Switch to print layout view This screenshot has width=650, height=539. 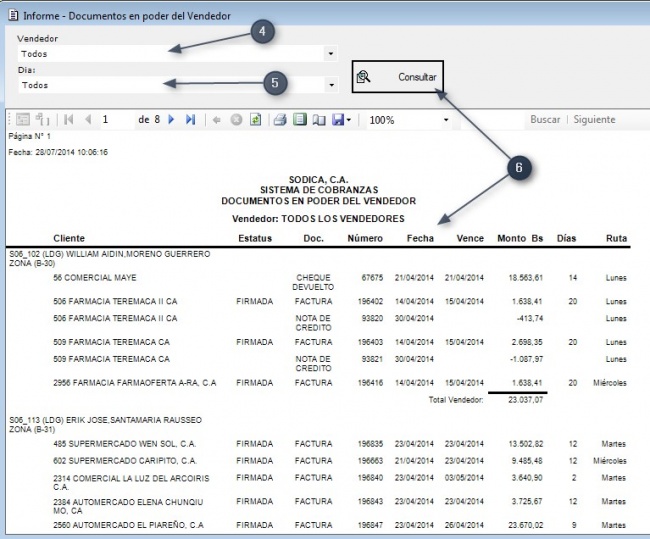(300, 119)
